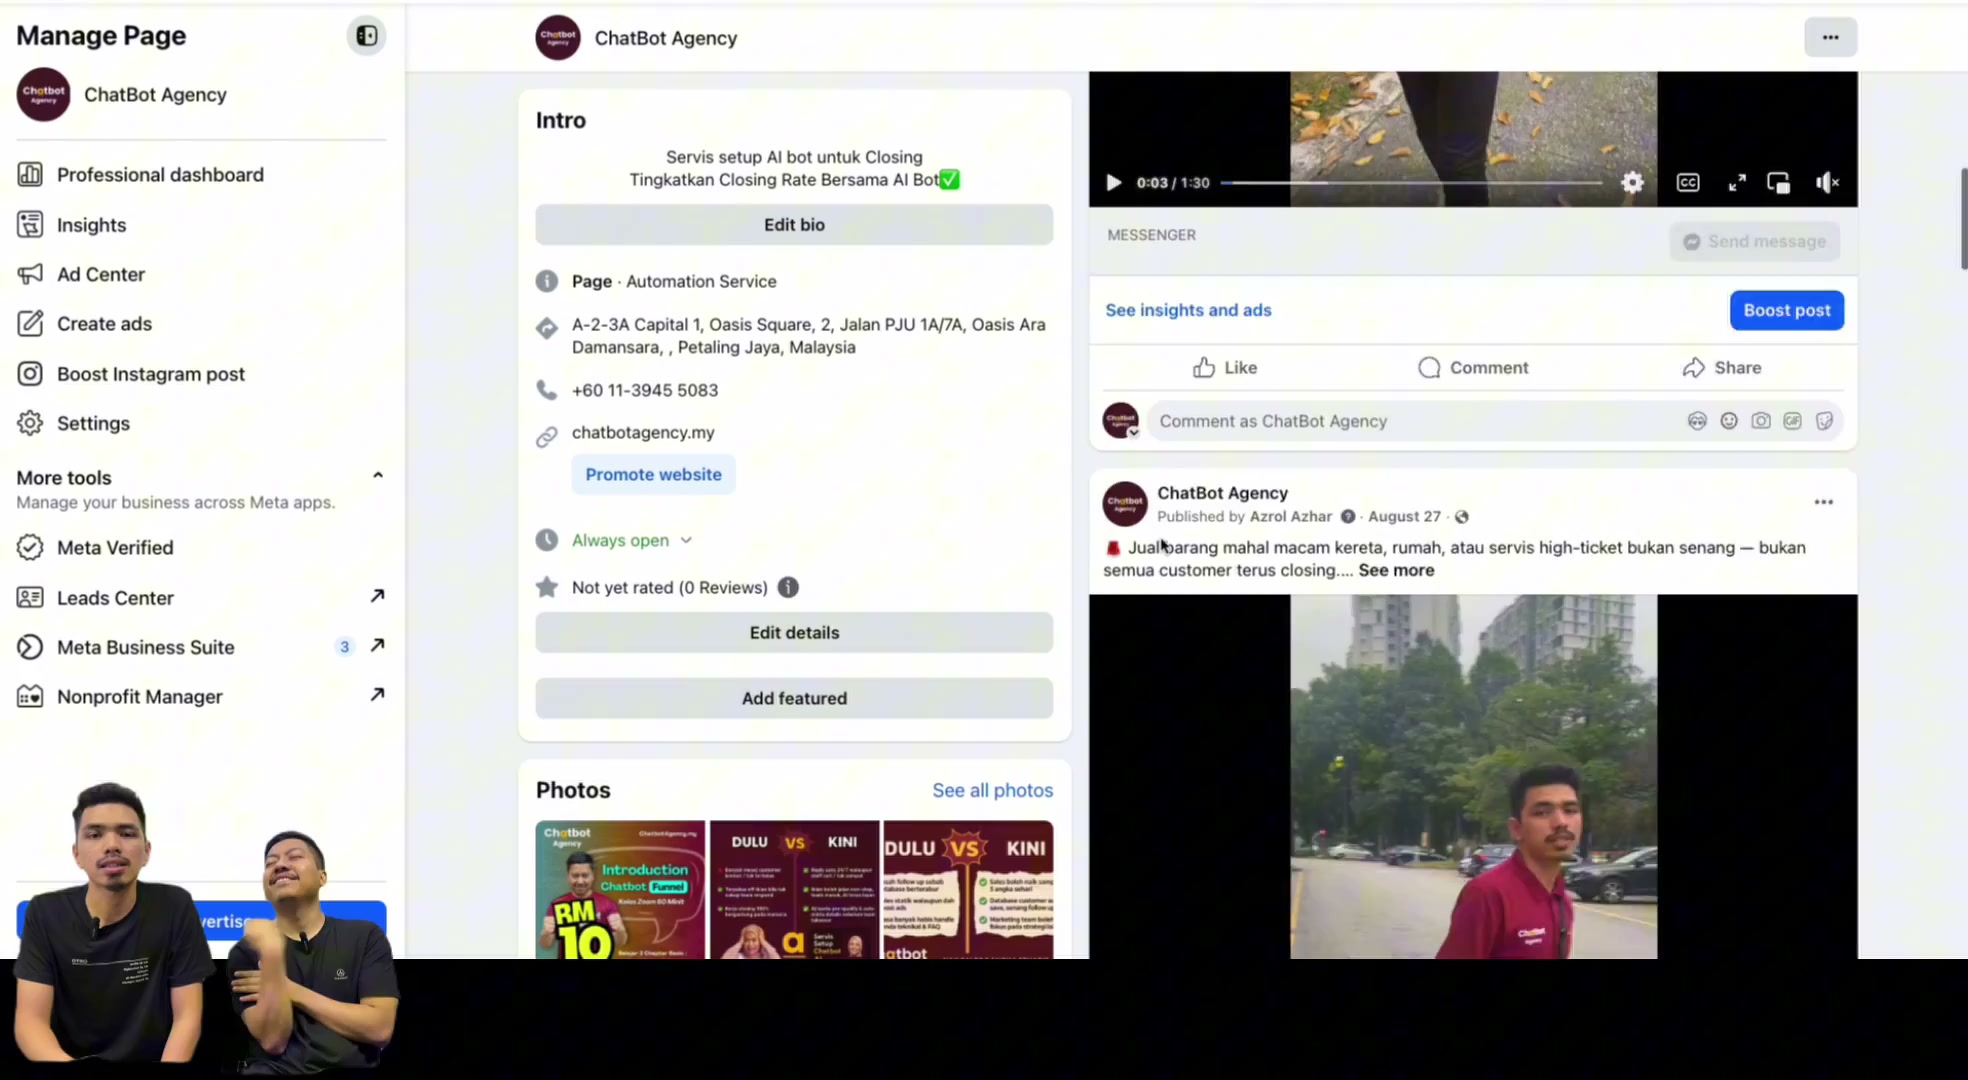The image size is (1968, 1080).
Task: Open the middle DULU VS KINI photo
Action: (794, 890)
